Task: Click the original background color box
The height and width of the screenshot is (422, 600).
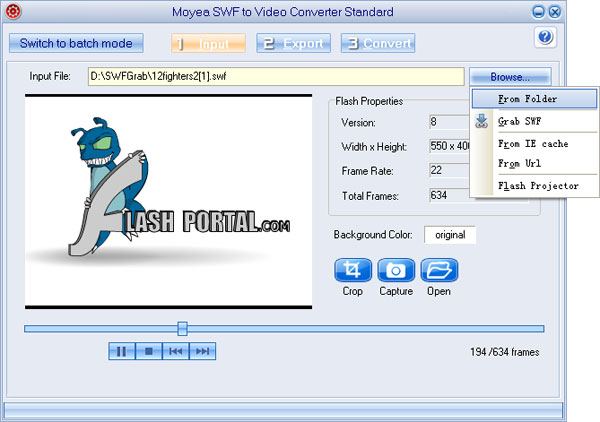Action: point(450,235)
